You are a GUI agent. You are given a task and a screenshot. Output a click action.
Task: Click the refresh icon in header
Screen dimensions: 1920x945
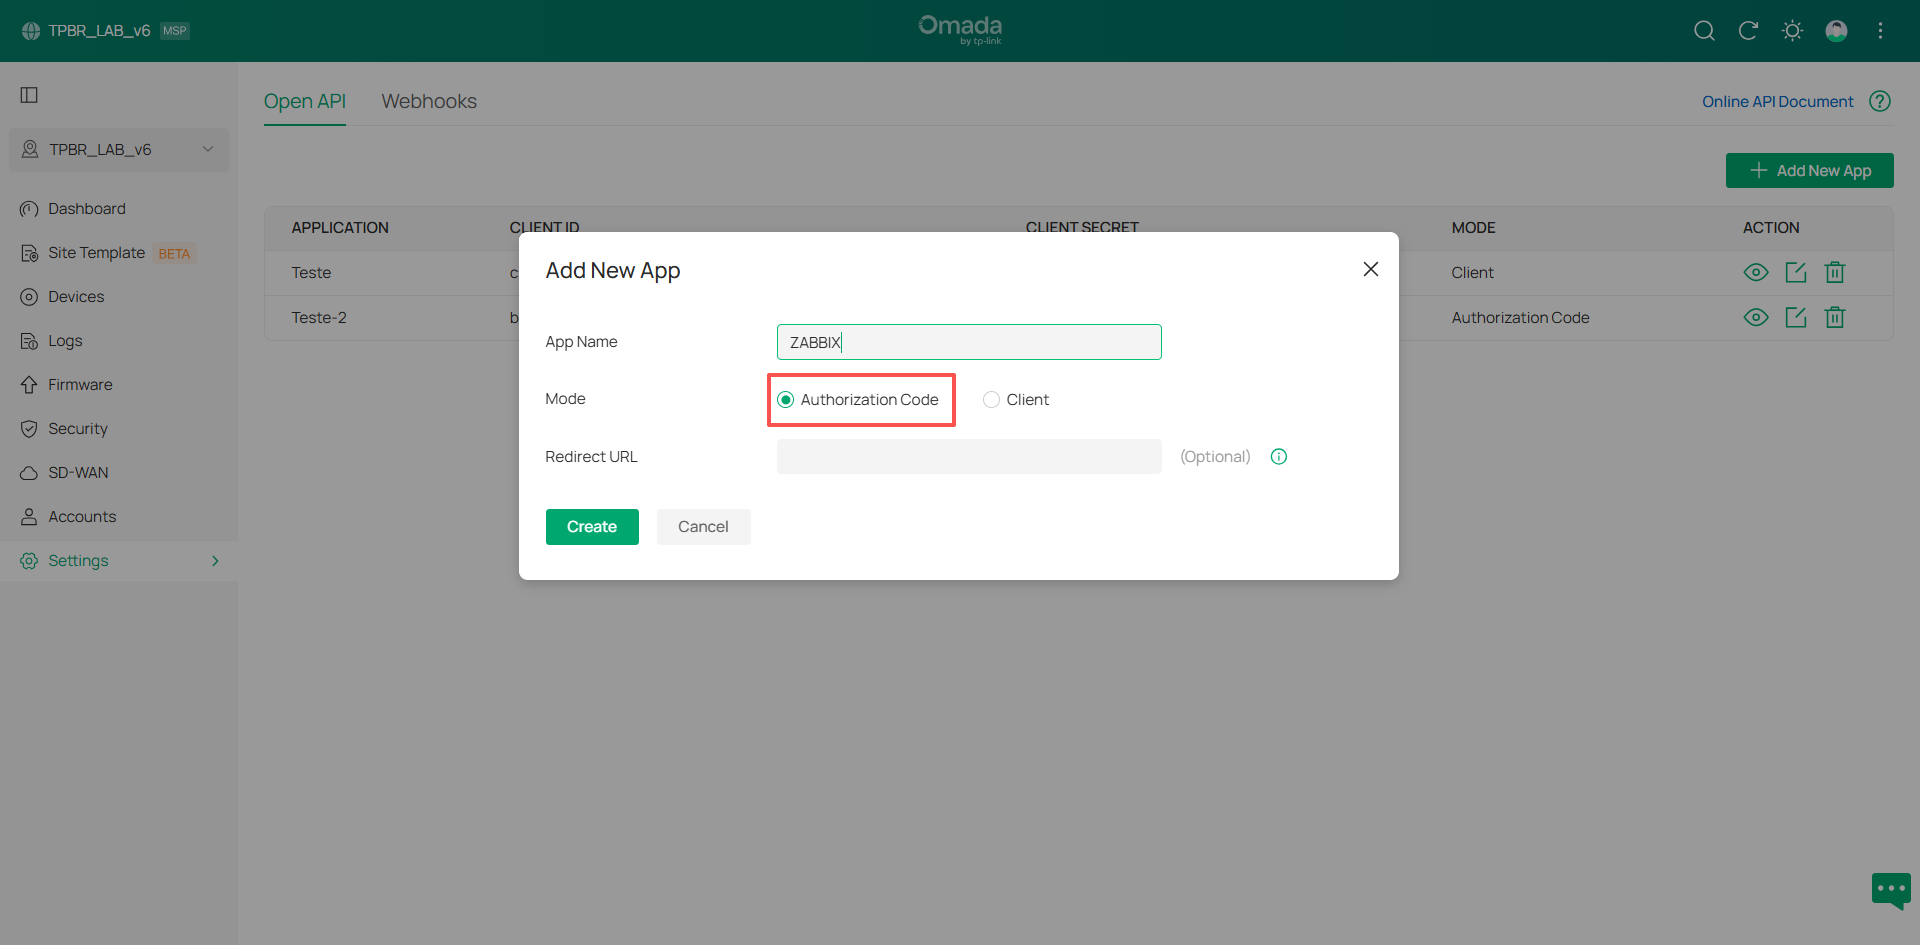1748,31
